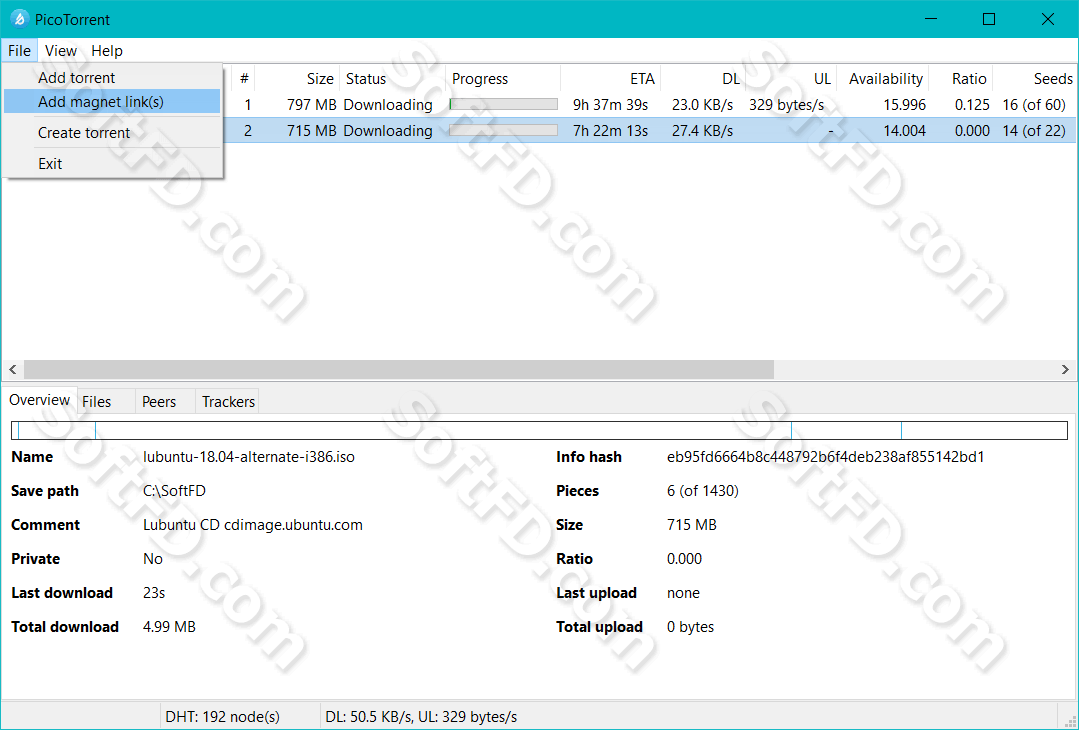The height and width of the screenshot is (730, 1079).
Task: Click the pieces map bar in Overview
Action: (540, 431)
